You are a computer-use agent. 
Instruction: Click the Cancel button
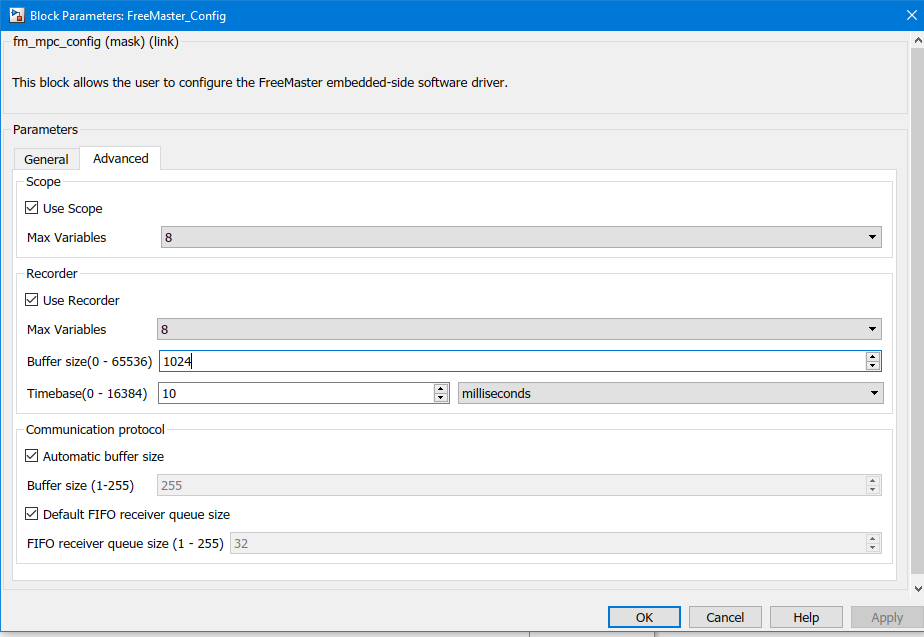click(725, 617)
